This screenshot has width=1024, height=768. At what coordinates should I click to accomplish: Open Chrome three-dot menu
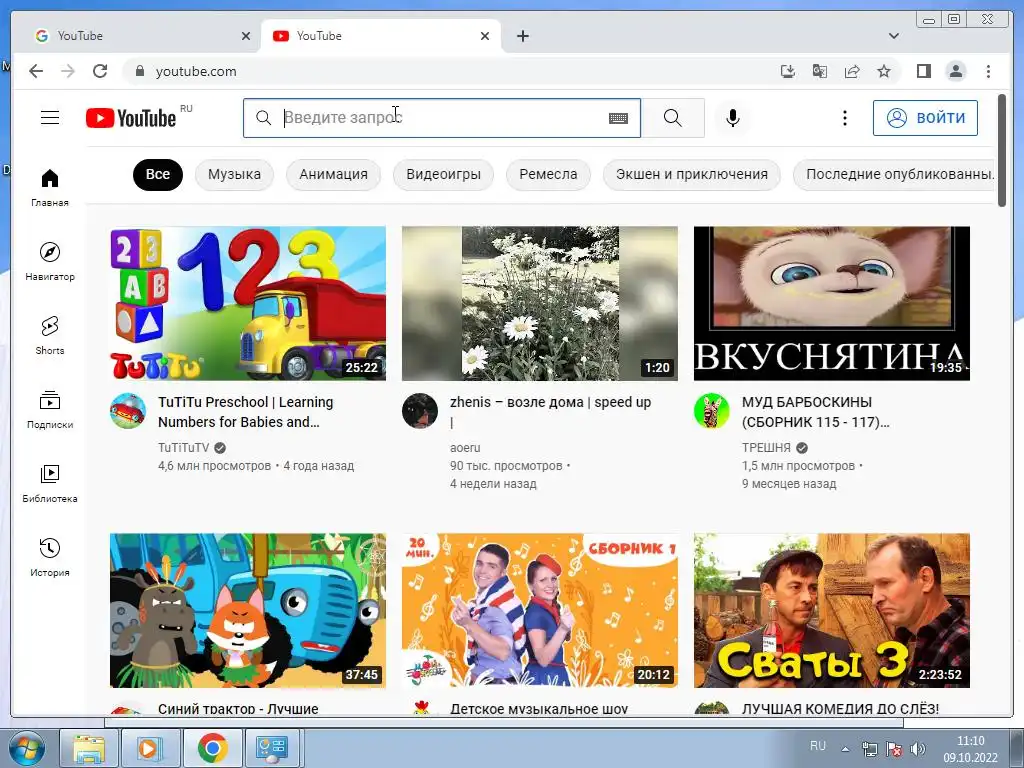988,71
